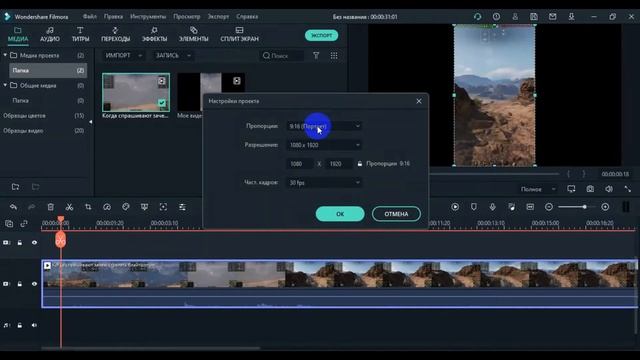Viewport: 640px width, 360px height.
Task: Click the motion tracking icon
Action: 163,207
